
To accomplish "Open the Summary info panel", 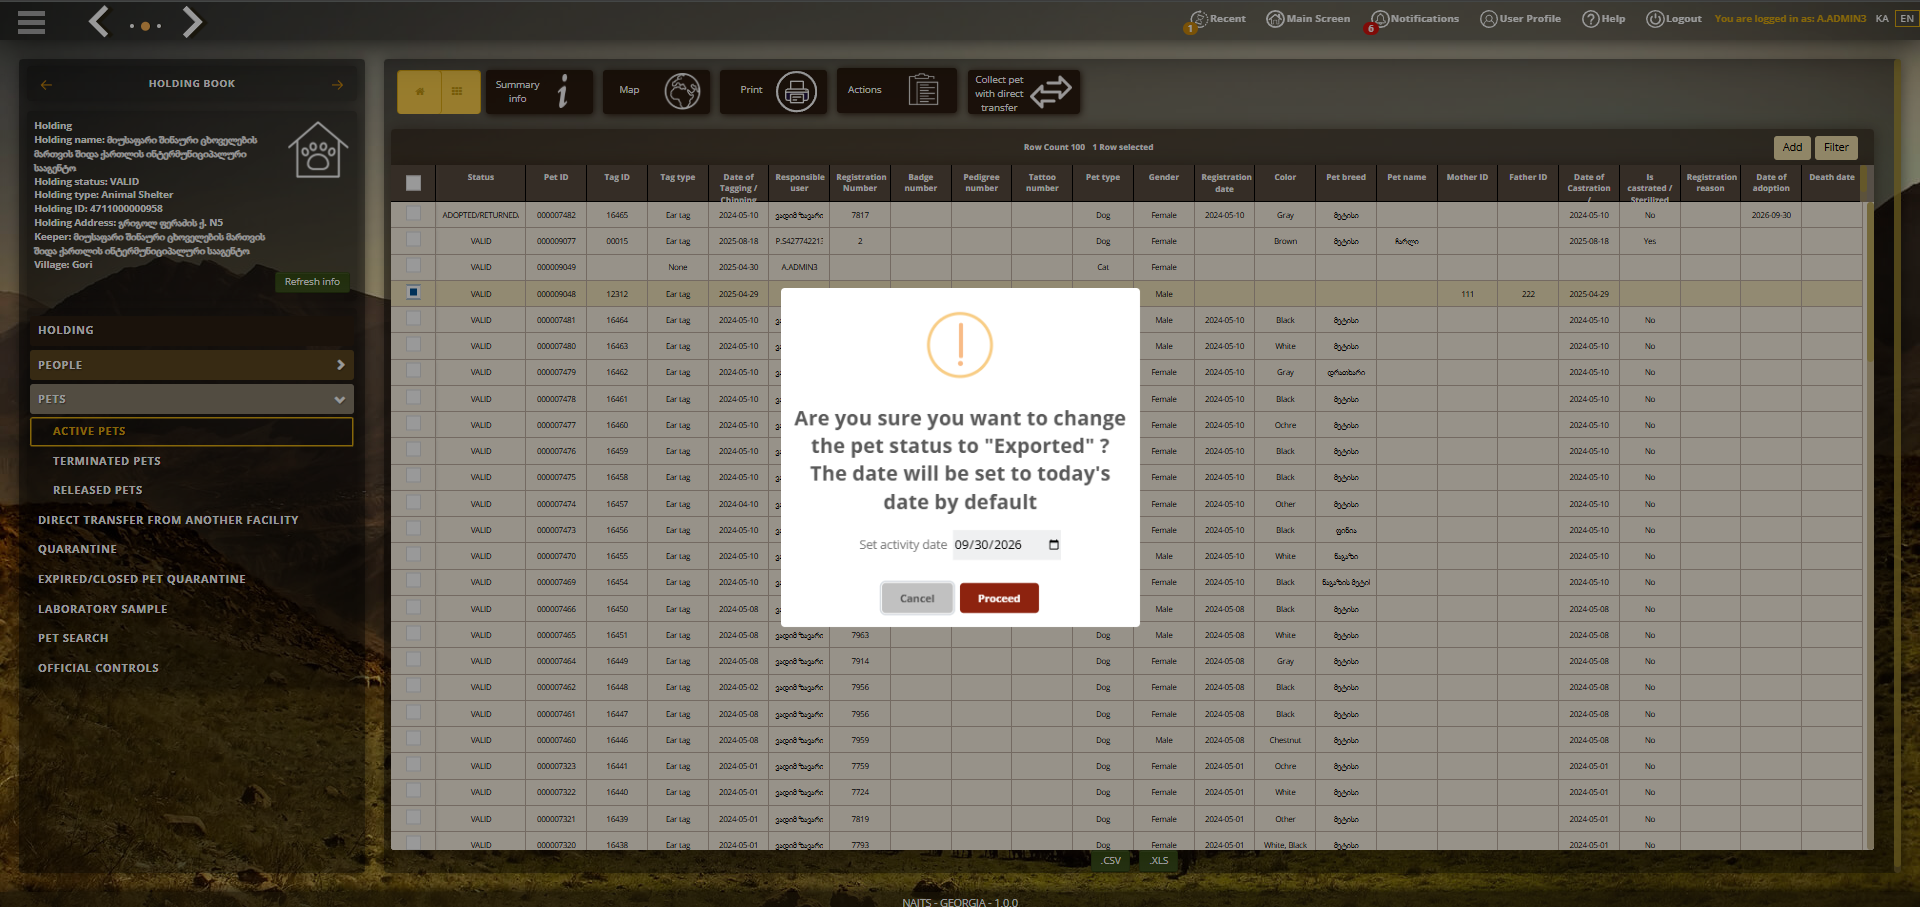I will pyautogui.click(x=539, y=91).
